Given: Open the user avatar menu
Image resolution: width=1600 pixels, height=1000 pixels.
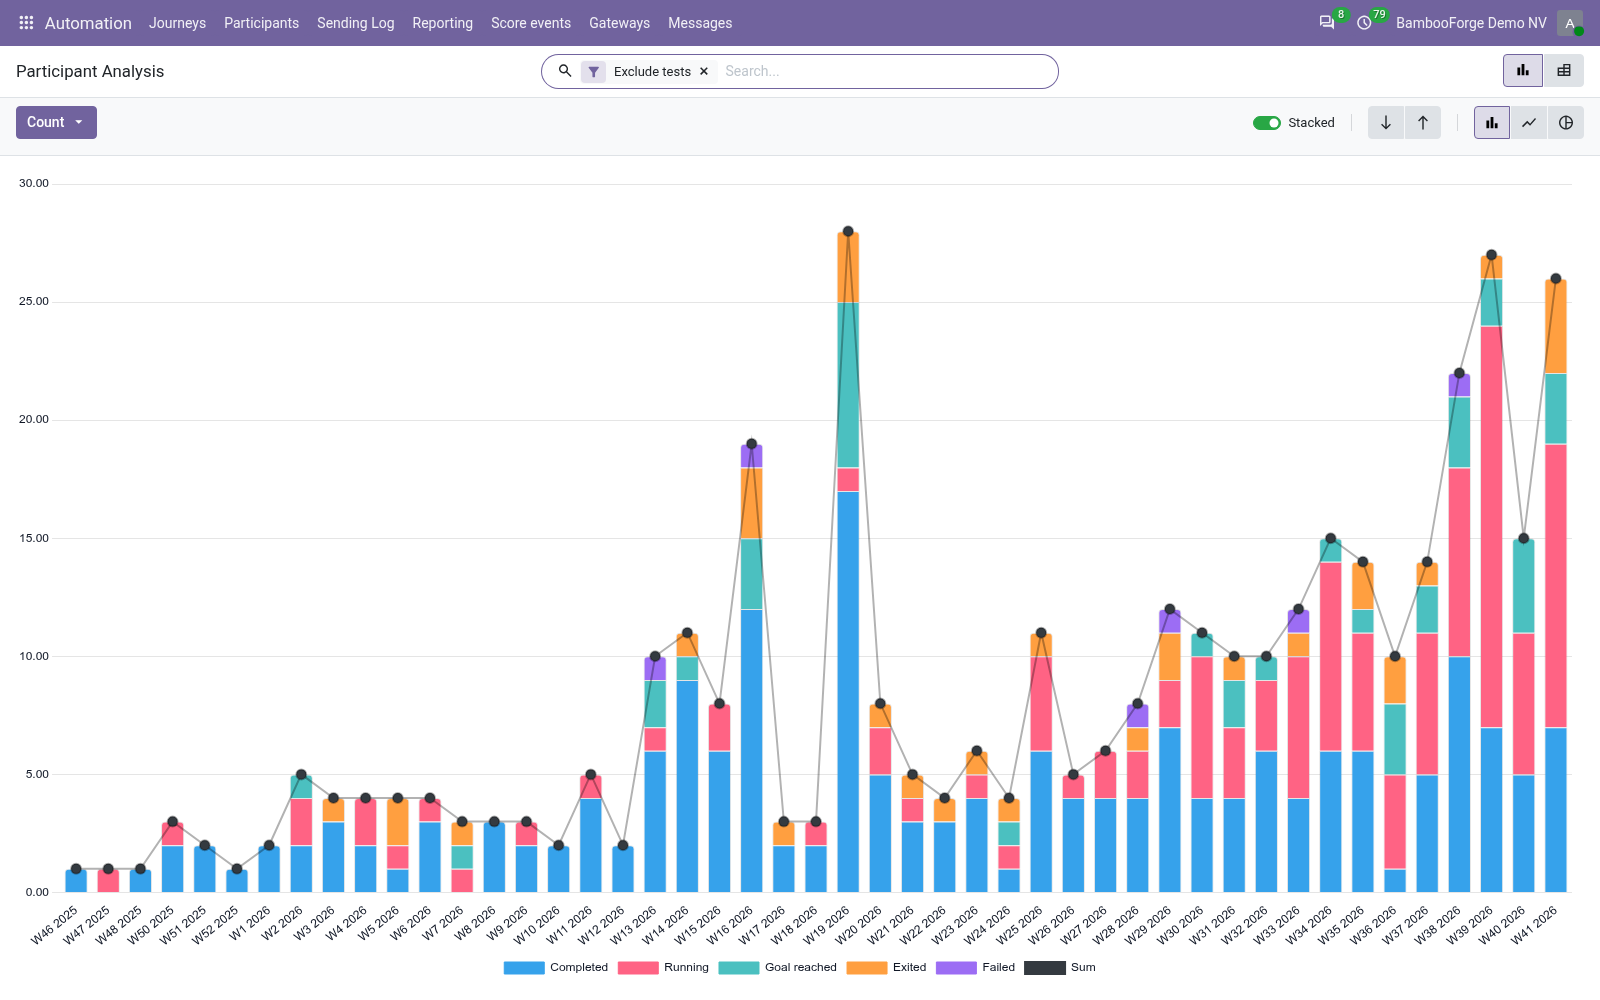Looking at the screenshot, I should click(1570, 23).
